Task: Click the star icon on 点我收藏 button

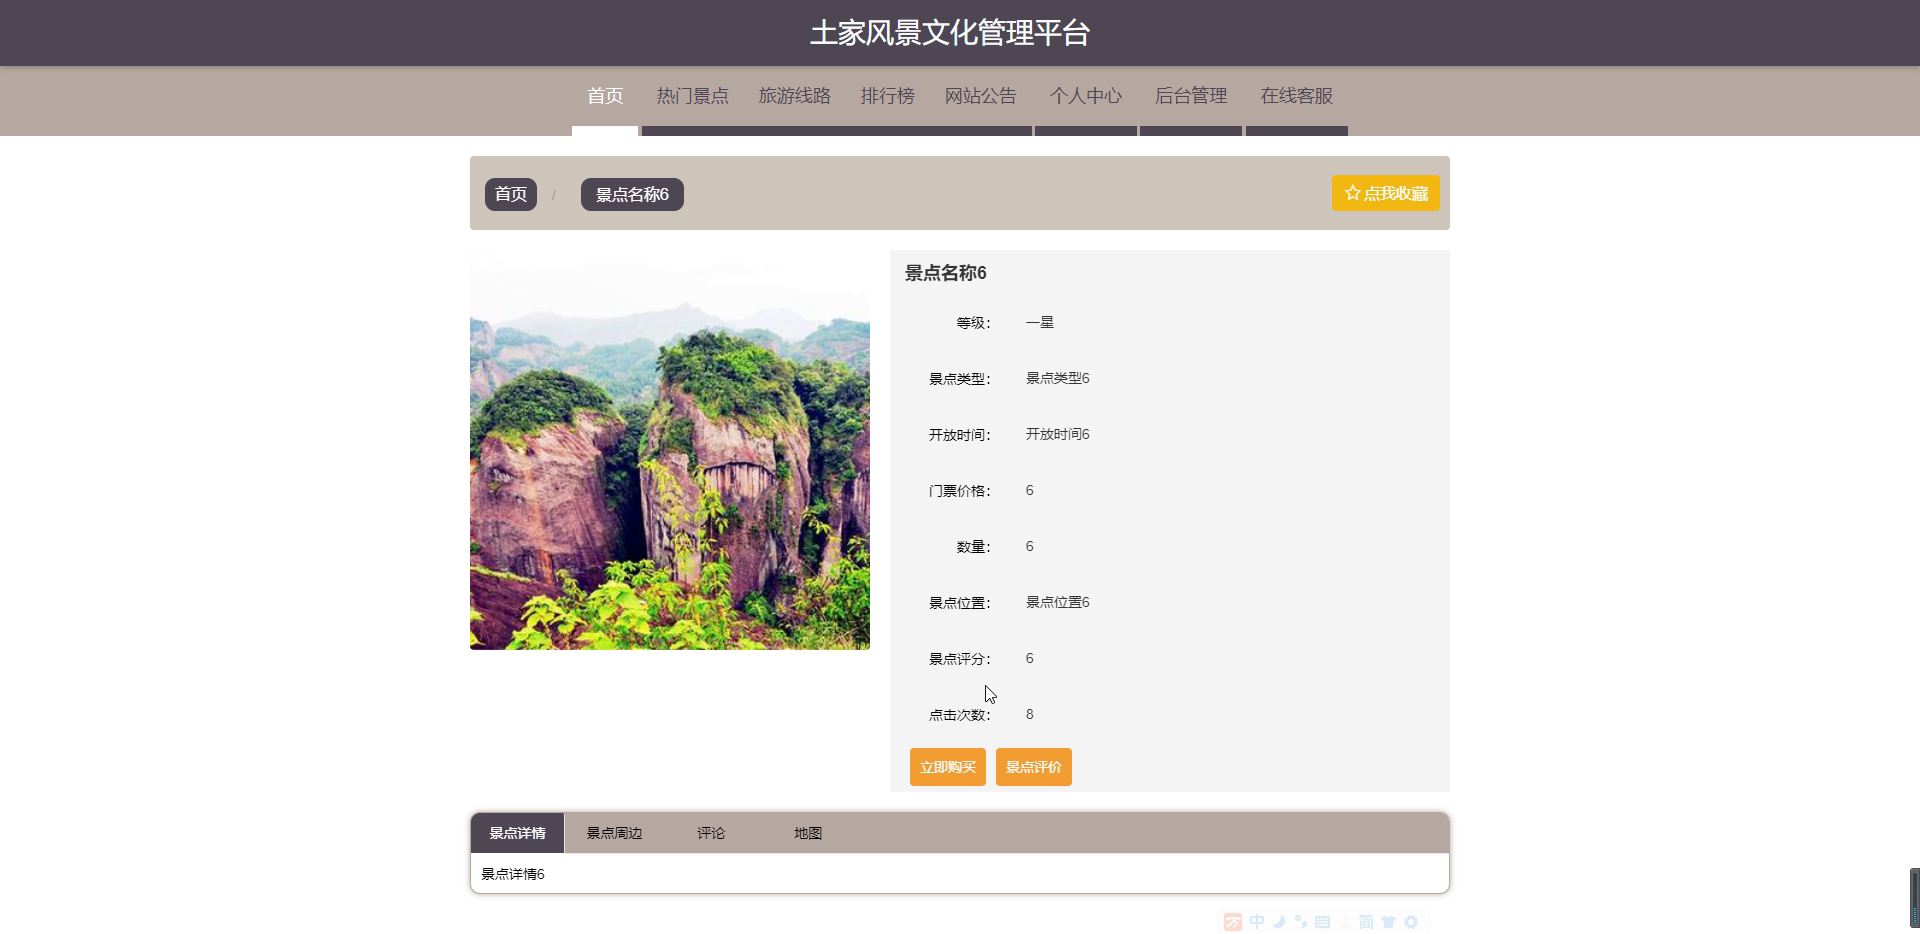Action: point(1352,193)
